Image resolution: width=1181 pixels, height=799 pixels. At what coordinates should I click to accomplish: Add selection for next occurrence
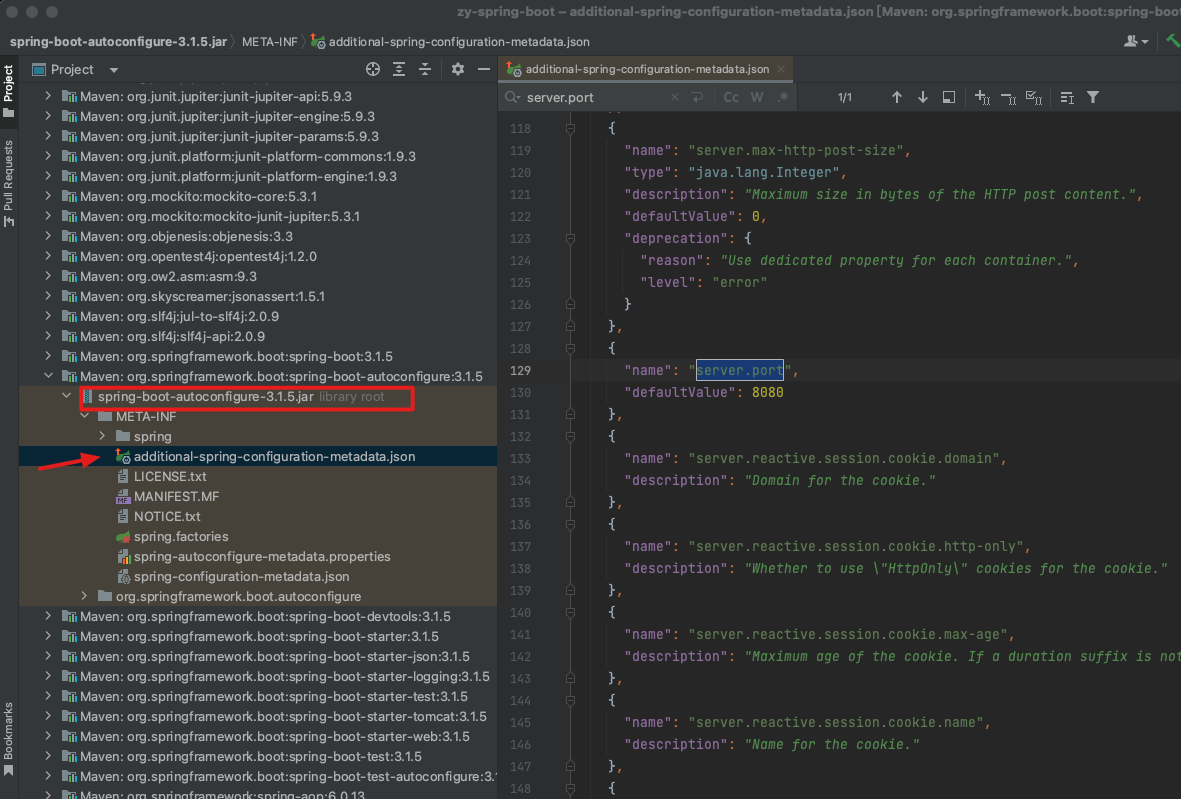(982, 97)
